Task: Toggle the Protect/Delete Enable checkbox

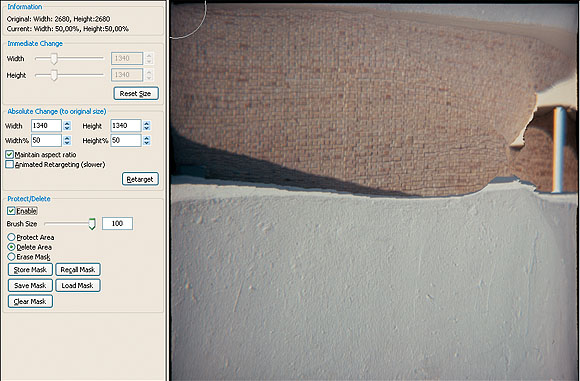Action: pyautogui.click(x=11, y=211)
